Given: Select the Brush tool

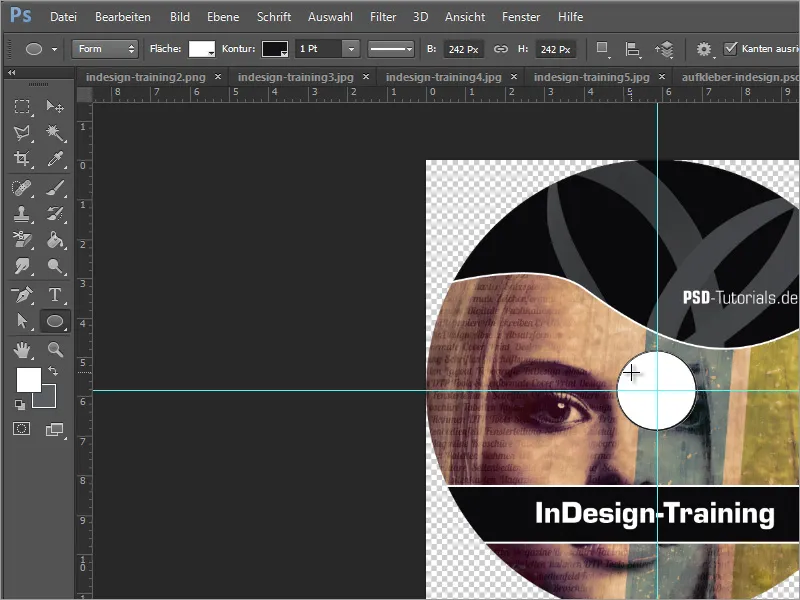Looking at the screenshot, I should (56, 186).
